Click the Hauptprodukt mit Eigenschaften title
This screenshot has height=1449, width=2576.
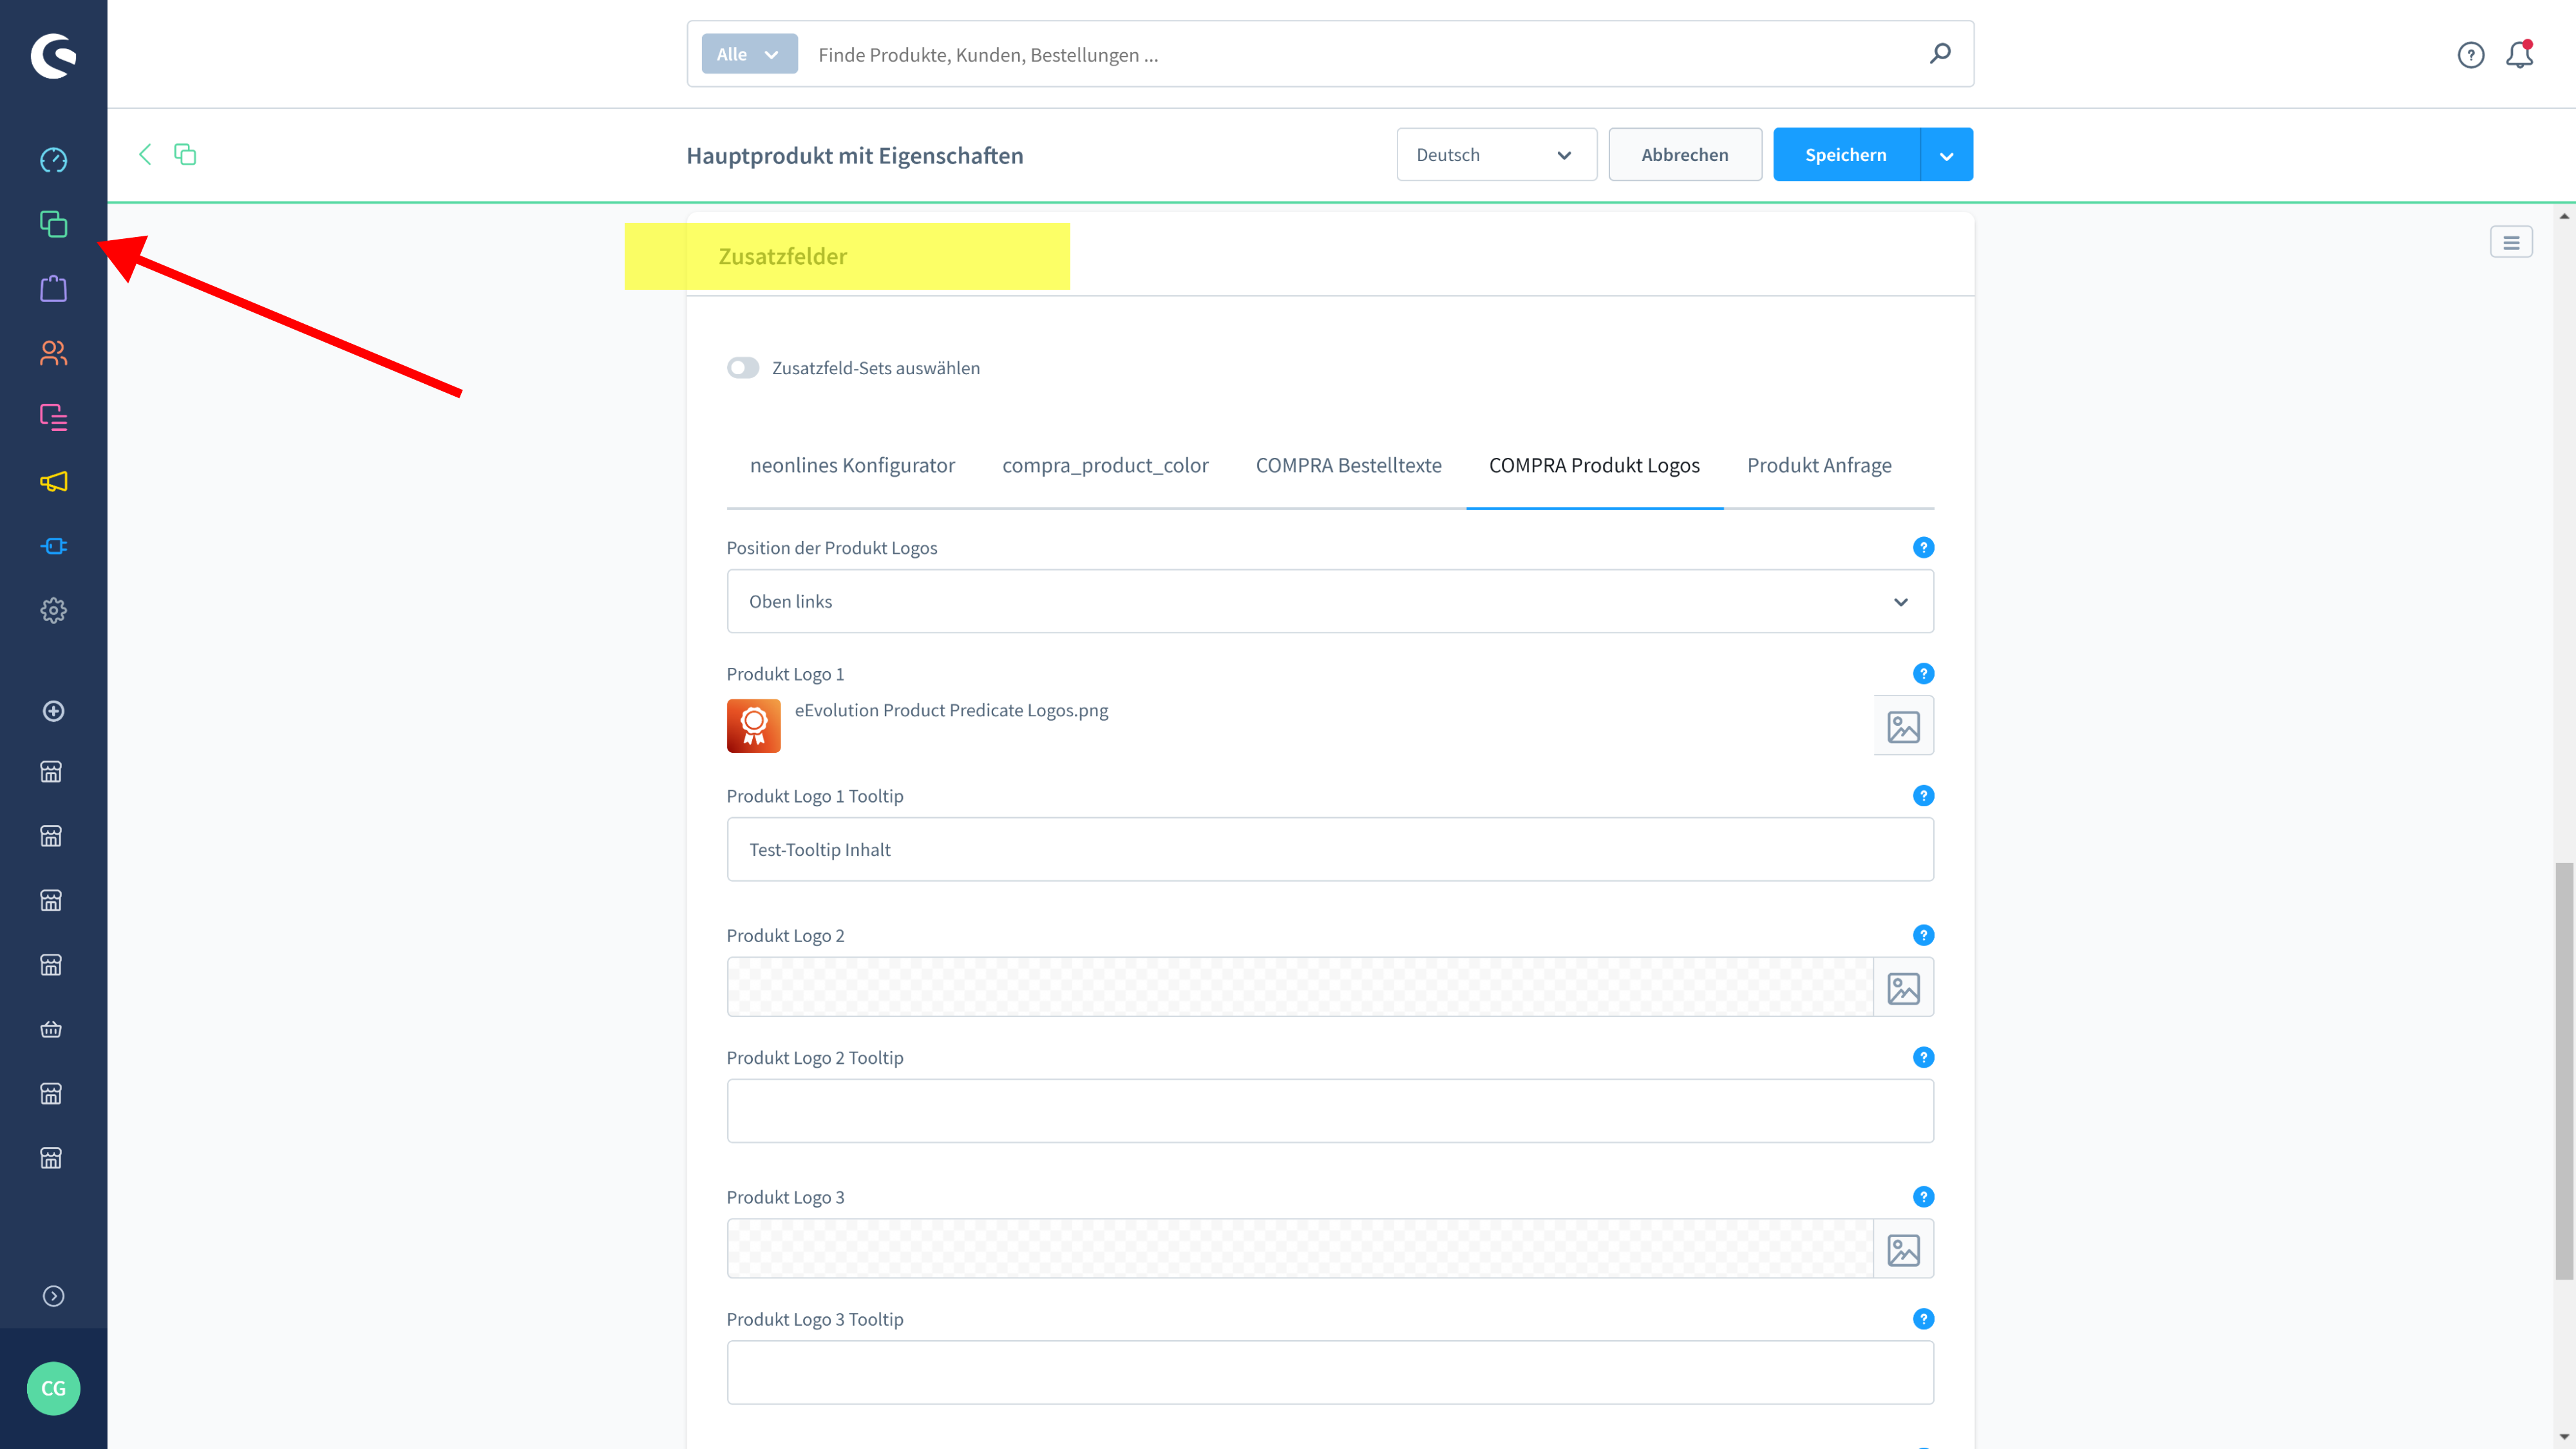(855, 155)
